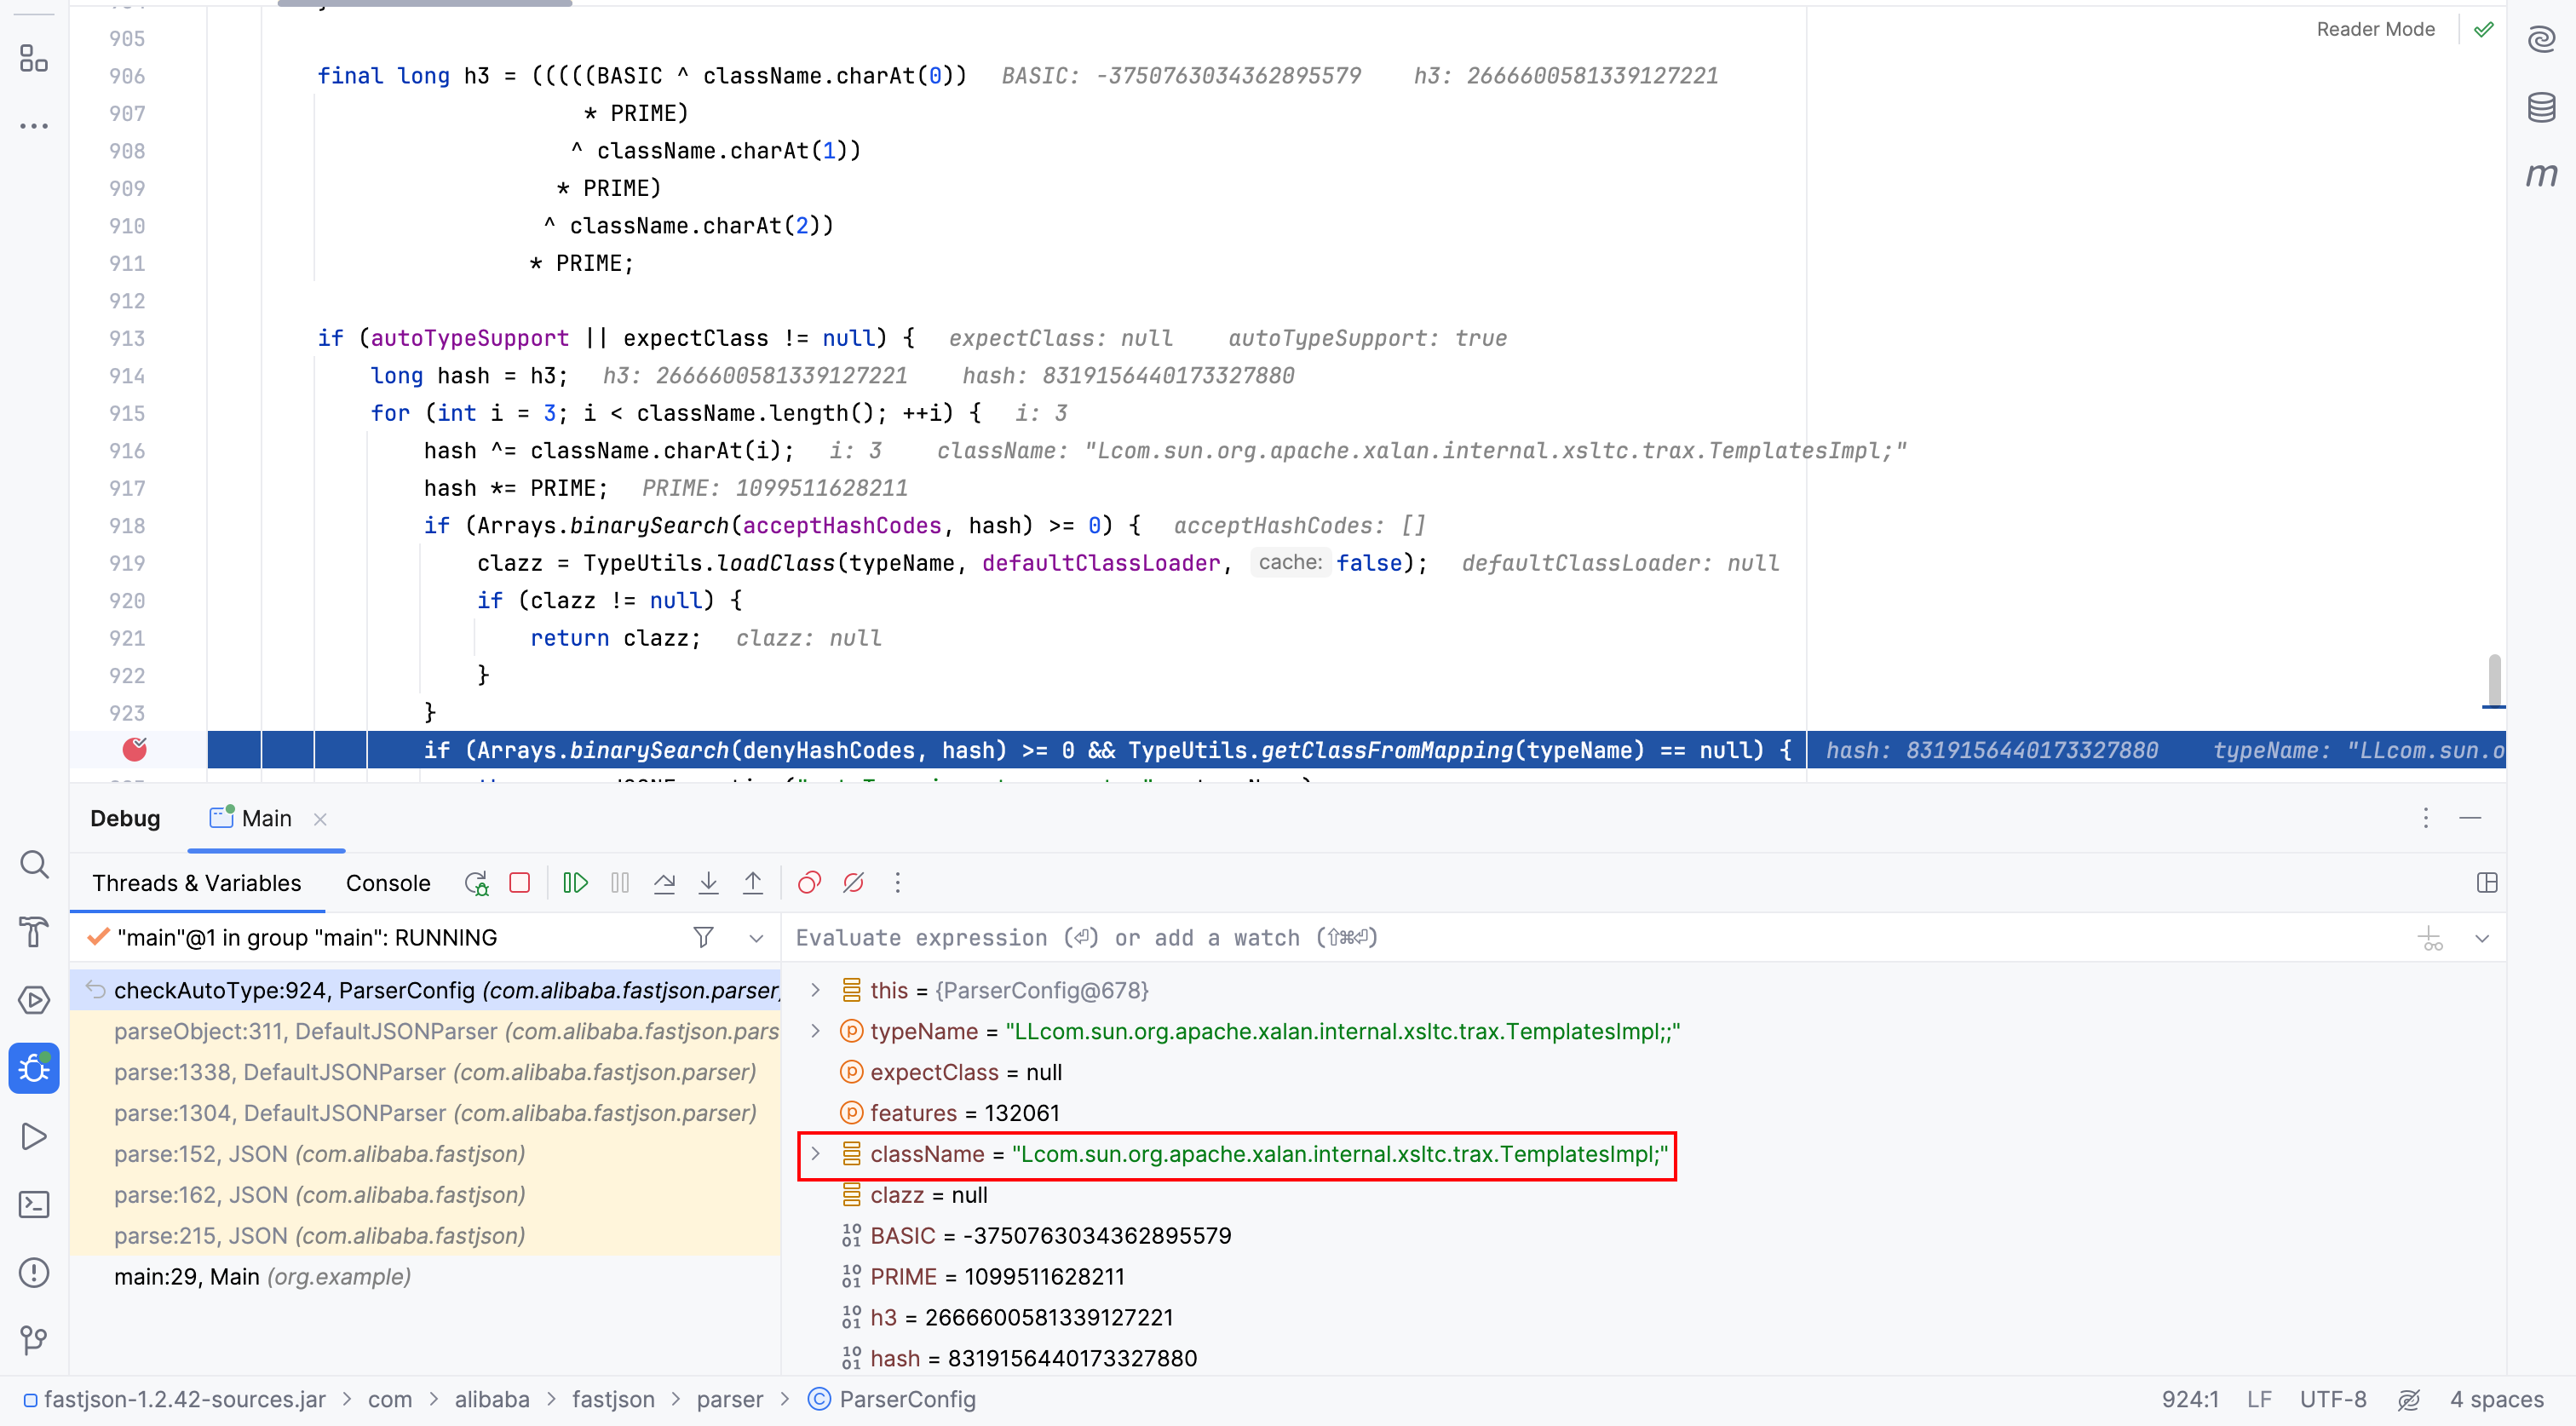Image resolution: width=2576 pixels, height=1426 pixels.
Task: Switch to Threads & Variables tab
Action: pos(197,883)
